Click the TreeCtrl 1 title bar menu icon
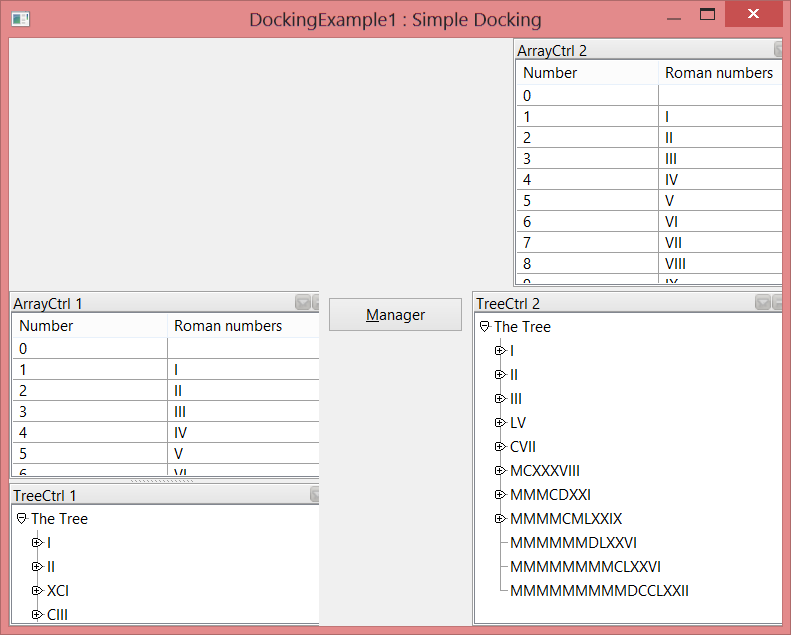The width and height of the screenshot is (791, 635). pyautogui.click(x=314, y=494)
